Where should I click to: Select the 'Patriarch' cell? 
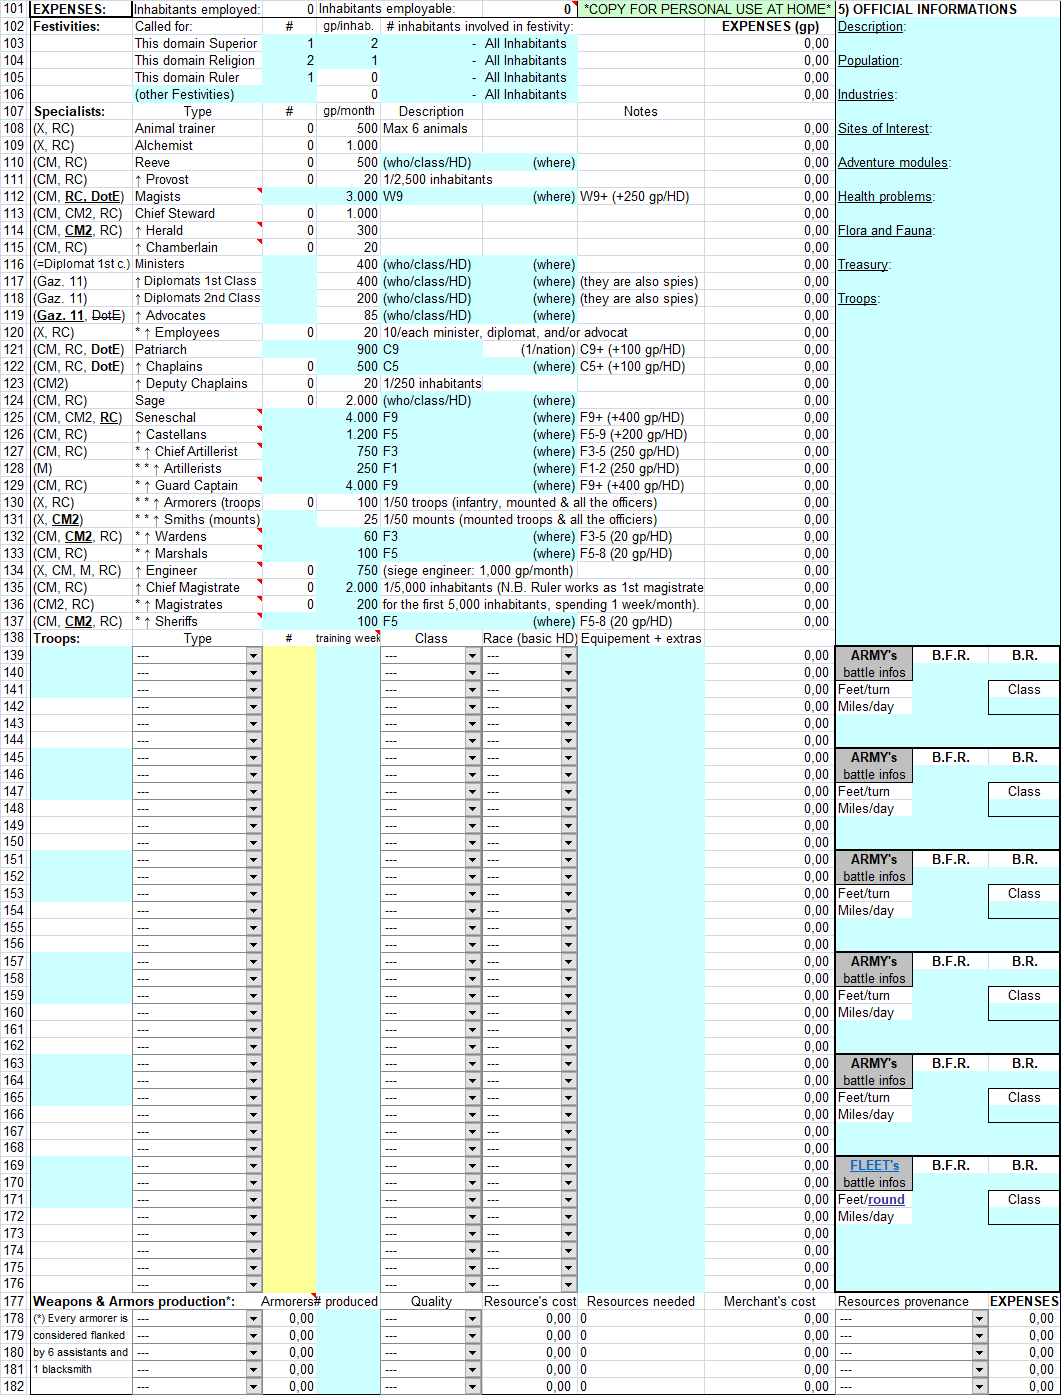point(198,350)
